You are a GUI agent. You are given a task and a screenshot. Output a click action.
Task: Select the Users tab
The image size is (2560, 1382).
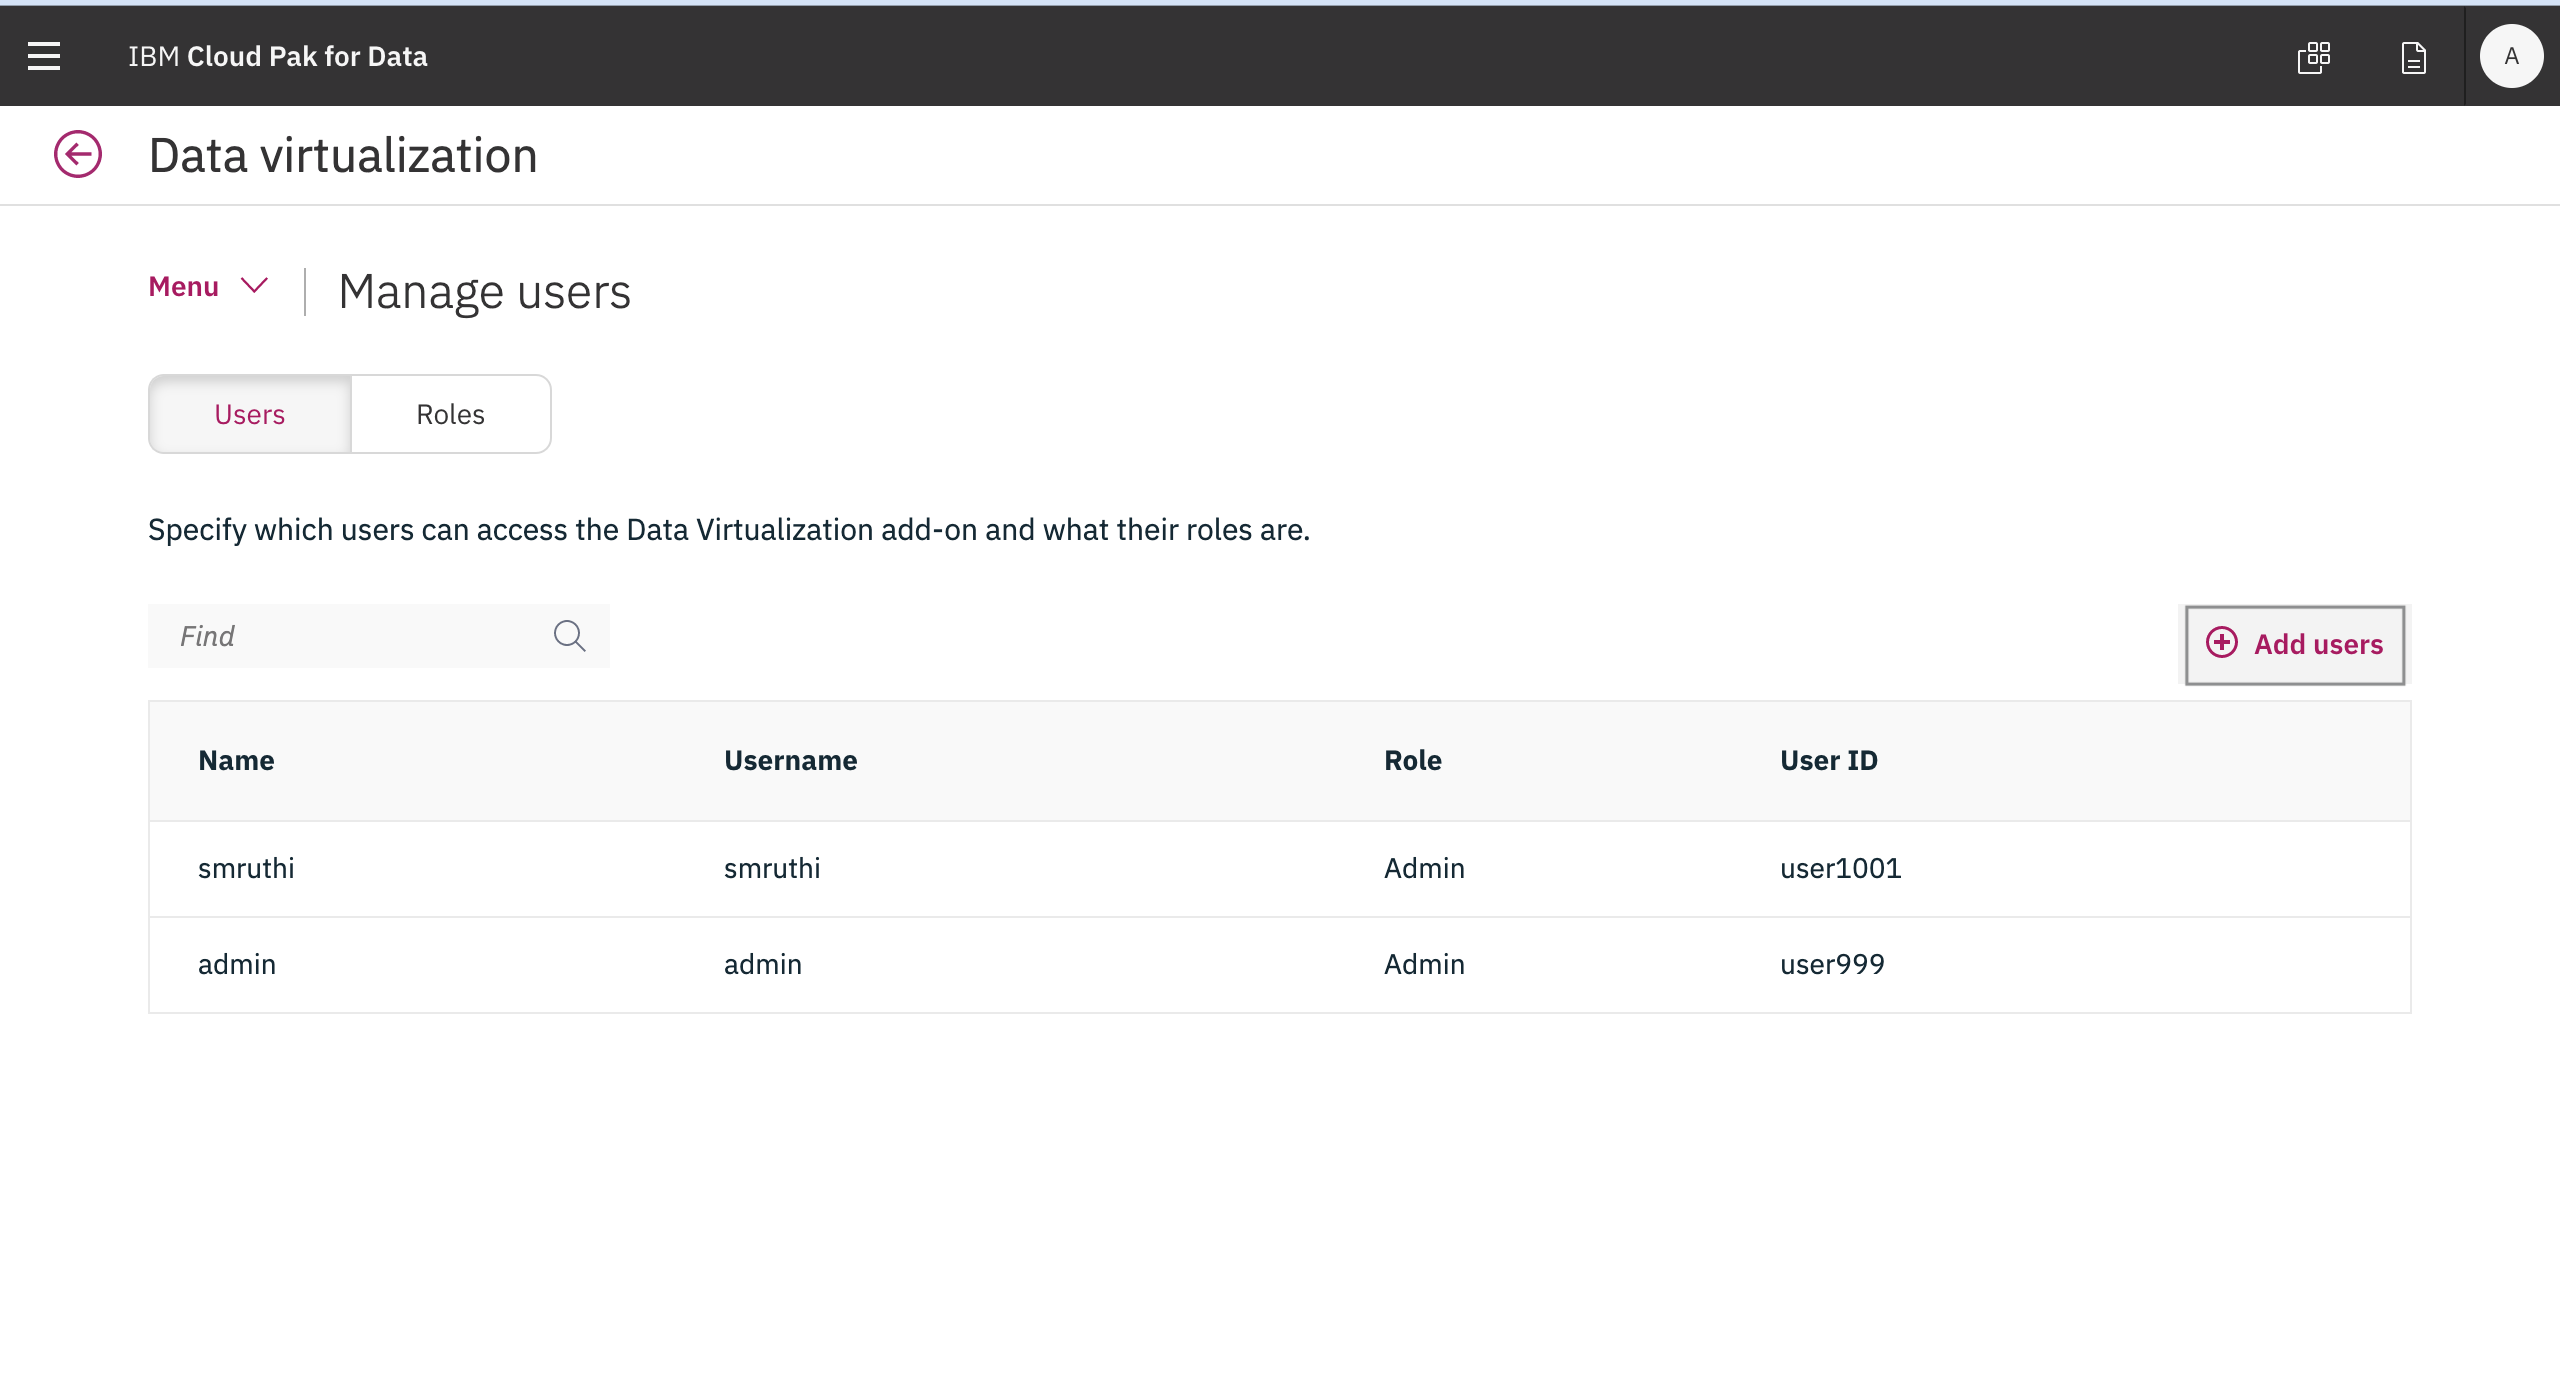point(250,414)
